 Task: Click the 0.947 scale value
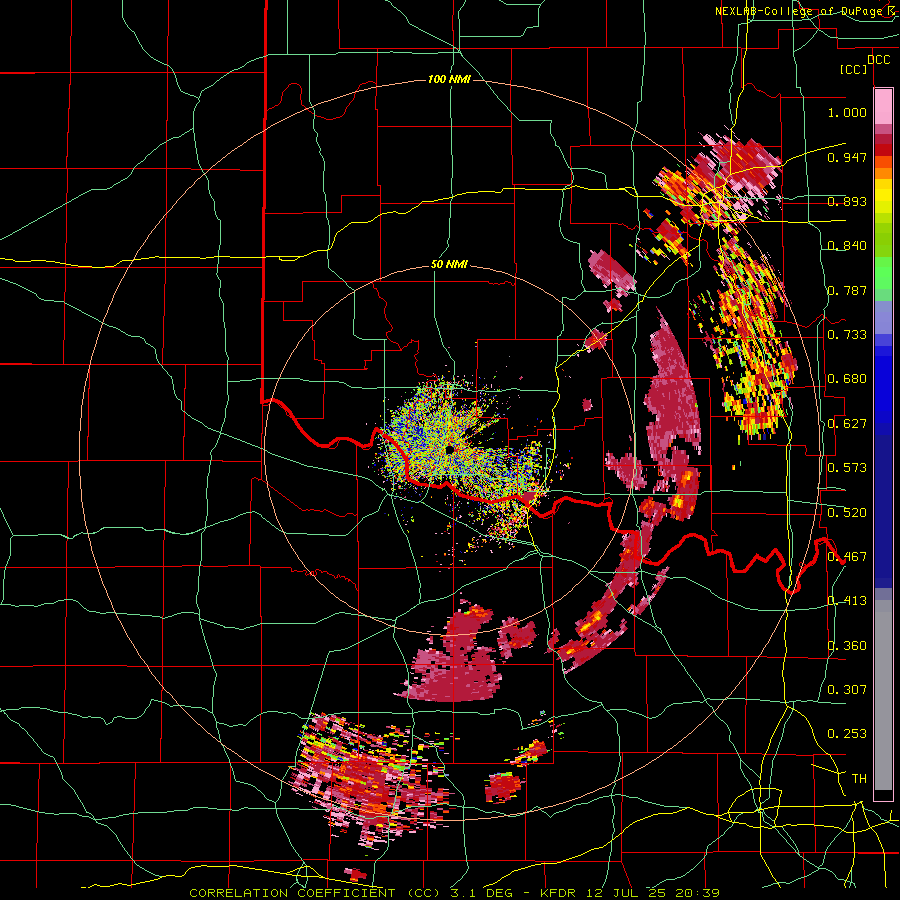pos(847,157)
